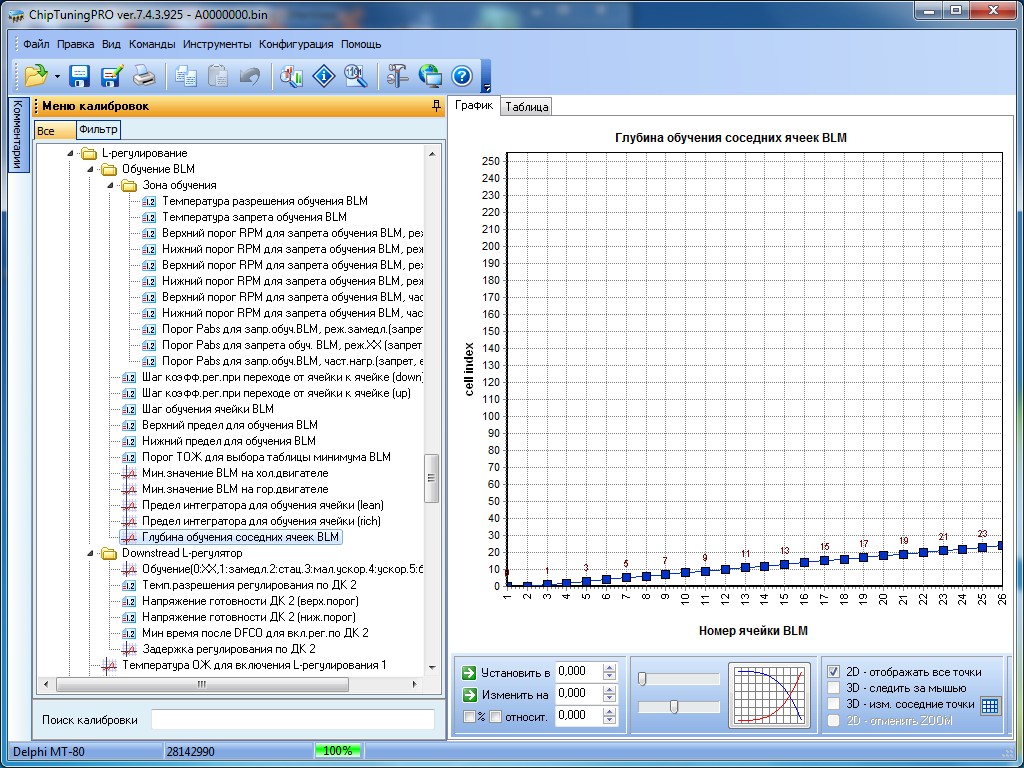Uncheck '2D - отображать все точки'
The image size is (1024, 768).
click(834, 672)
